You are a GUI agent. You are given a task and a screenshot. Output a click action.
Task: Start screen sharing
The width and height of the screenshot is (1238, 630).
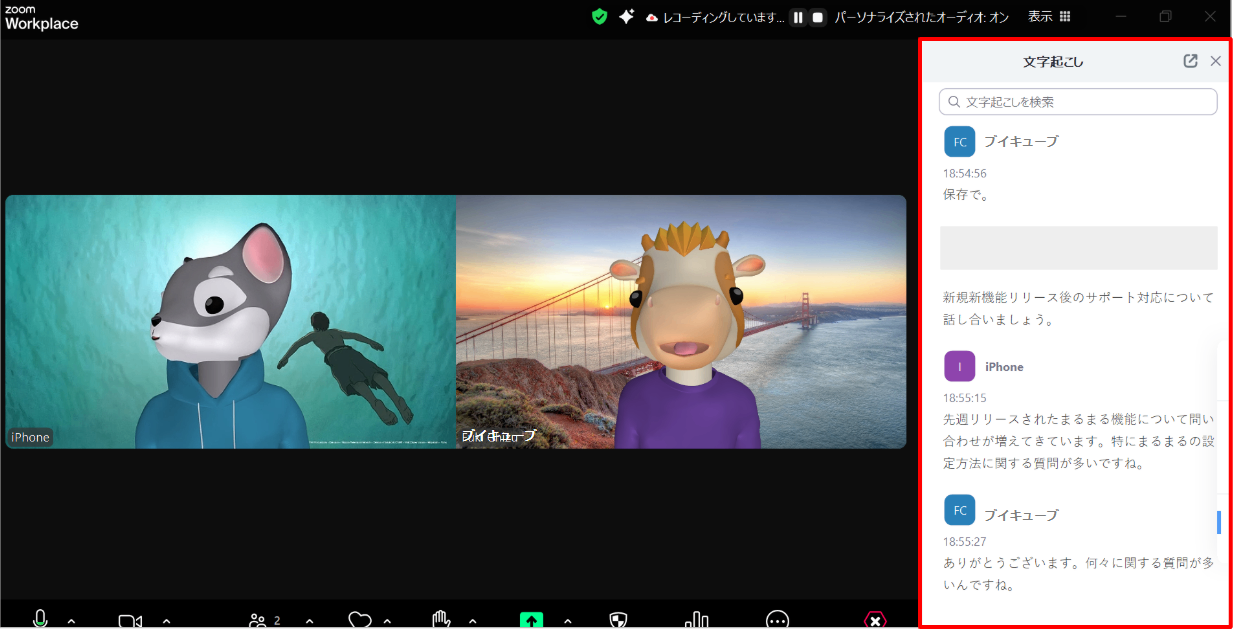530,620
